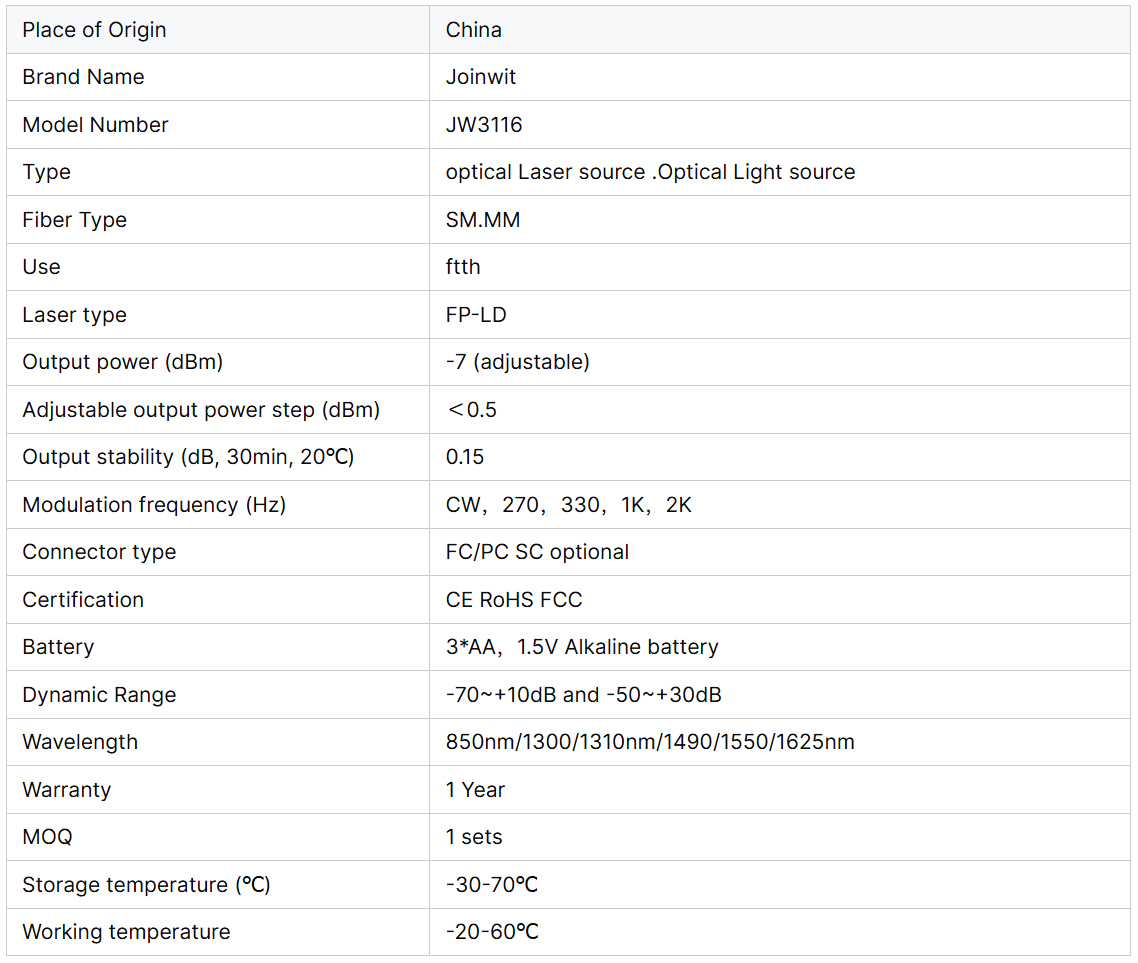Viewport: 1138px width, 963px height.
Task: Click the '-7 (adjustable)' output power value
Action: 518,362
